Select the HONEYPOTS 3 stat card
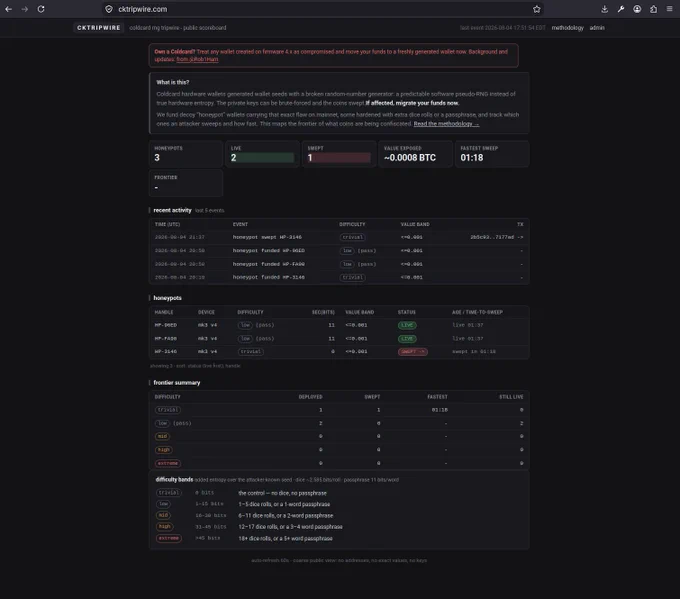This screenshot has width=680, height=599. 186,154
